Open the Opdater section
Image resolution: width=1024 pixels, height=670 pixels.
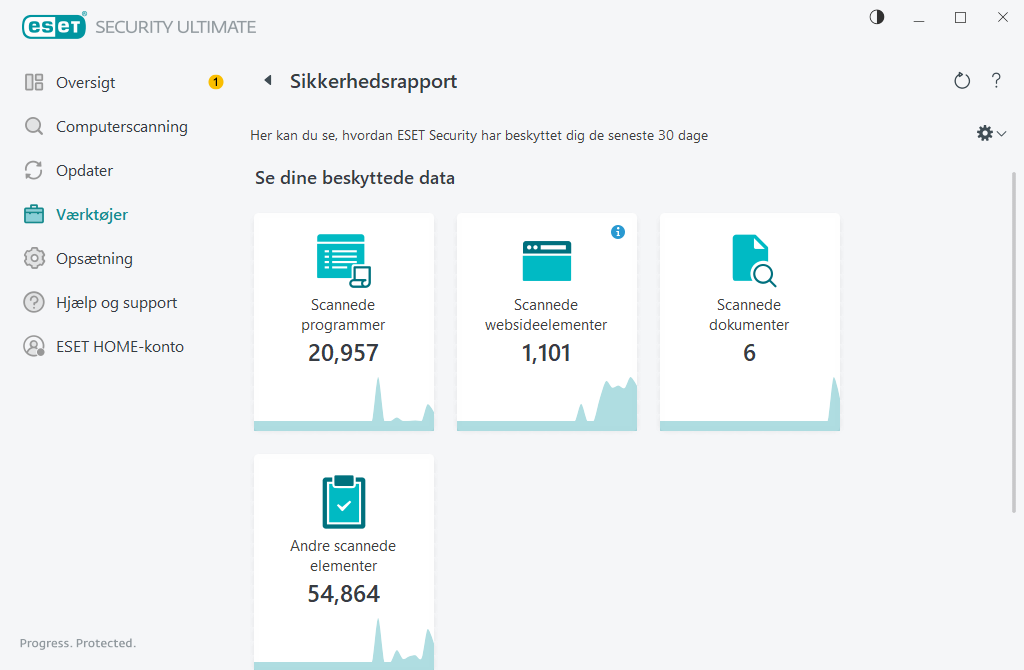[x=84, y=170]
